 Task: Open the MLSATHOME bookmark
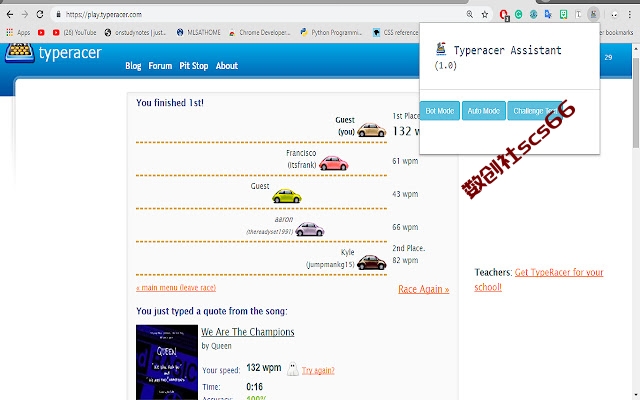coord(198,32)
